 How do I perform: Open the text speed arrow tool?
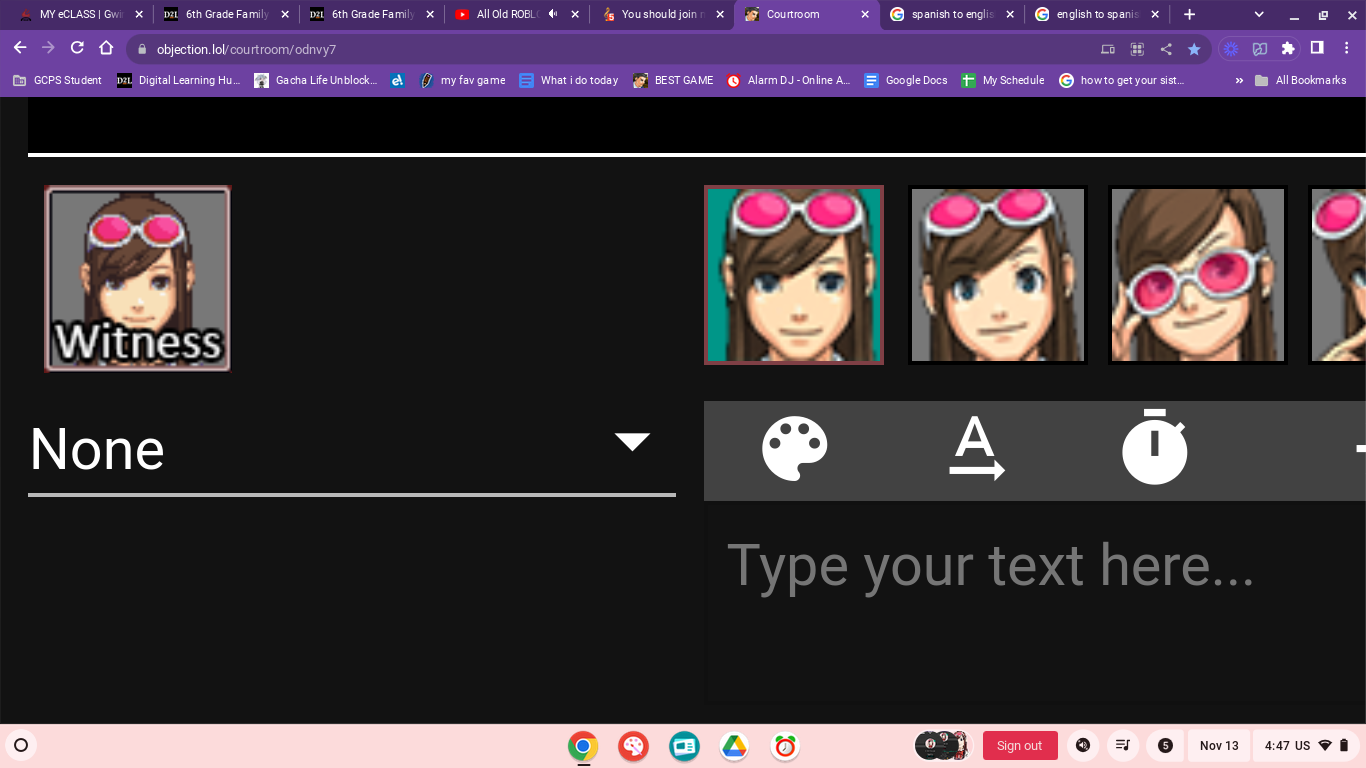coord(976,449)
